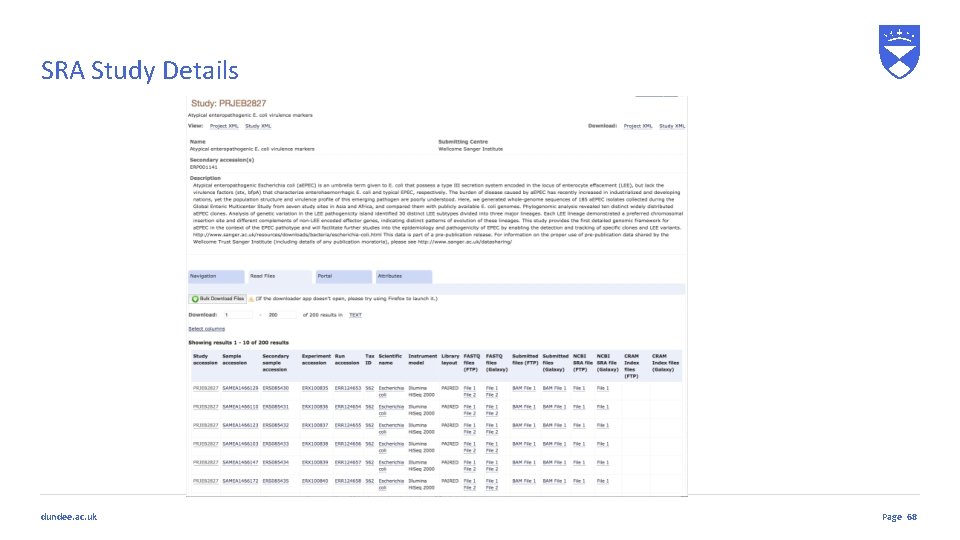
Task: Select the Attributes tab
Action: point(404,277)
